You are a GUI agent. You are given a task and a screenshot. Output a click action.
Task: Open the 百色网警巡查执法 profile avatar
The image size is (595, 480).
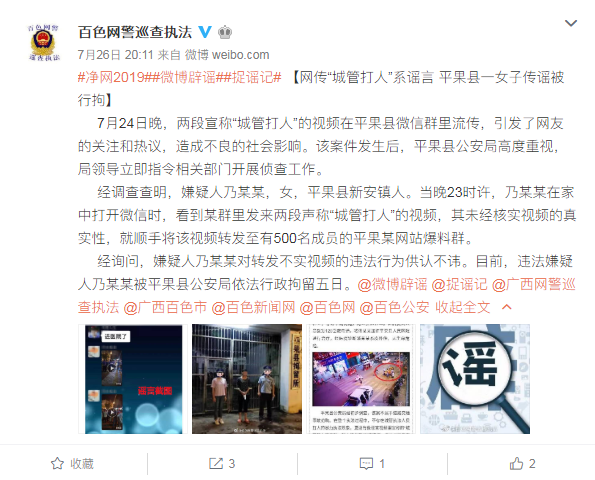coord(44,42)
